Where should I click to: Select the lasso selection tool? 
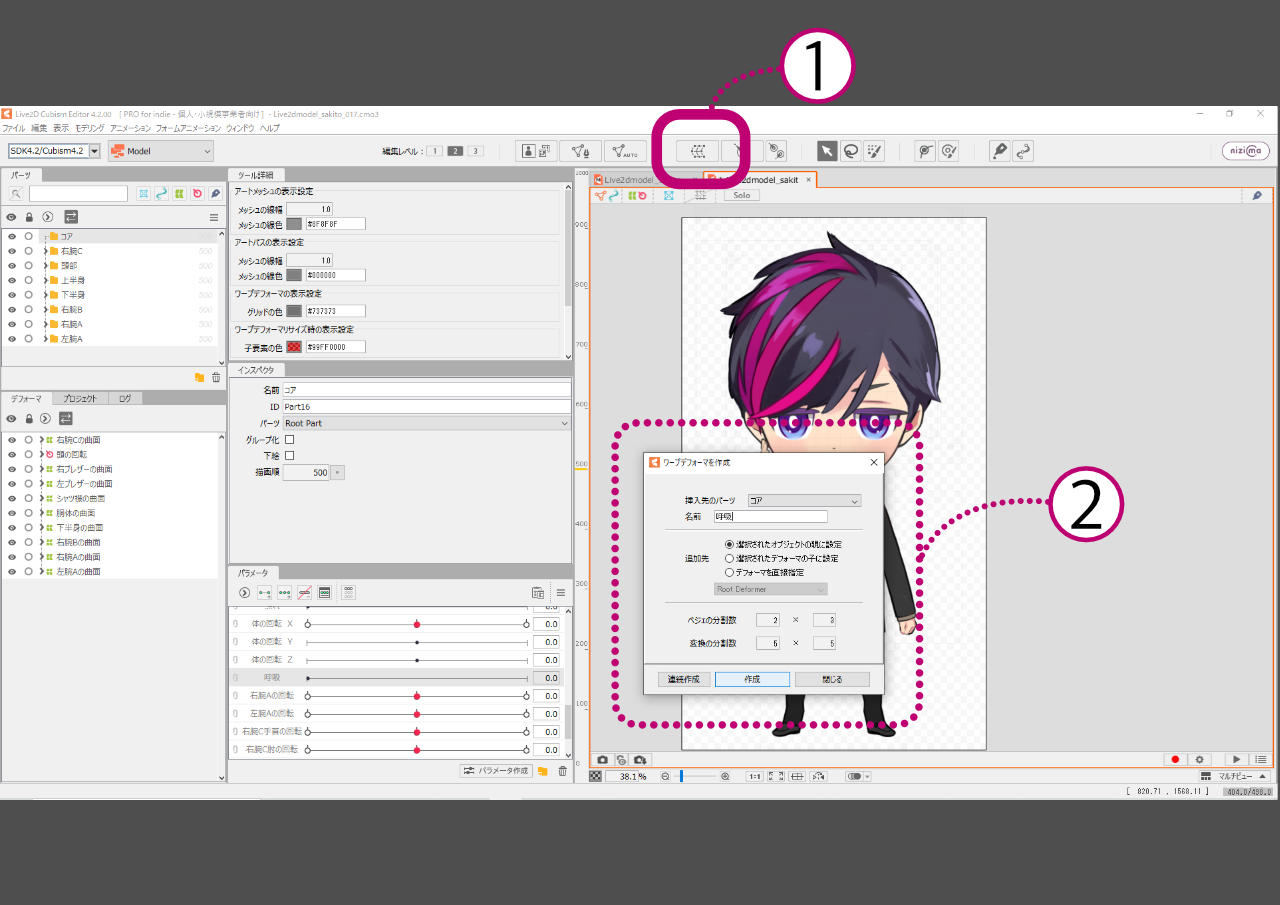pos(851,151)
